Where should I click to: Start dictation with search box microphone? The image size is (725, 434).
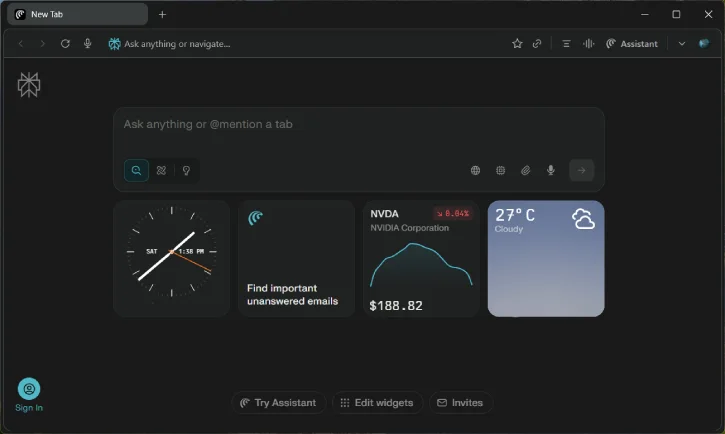coord(550,170)
